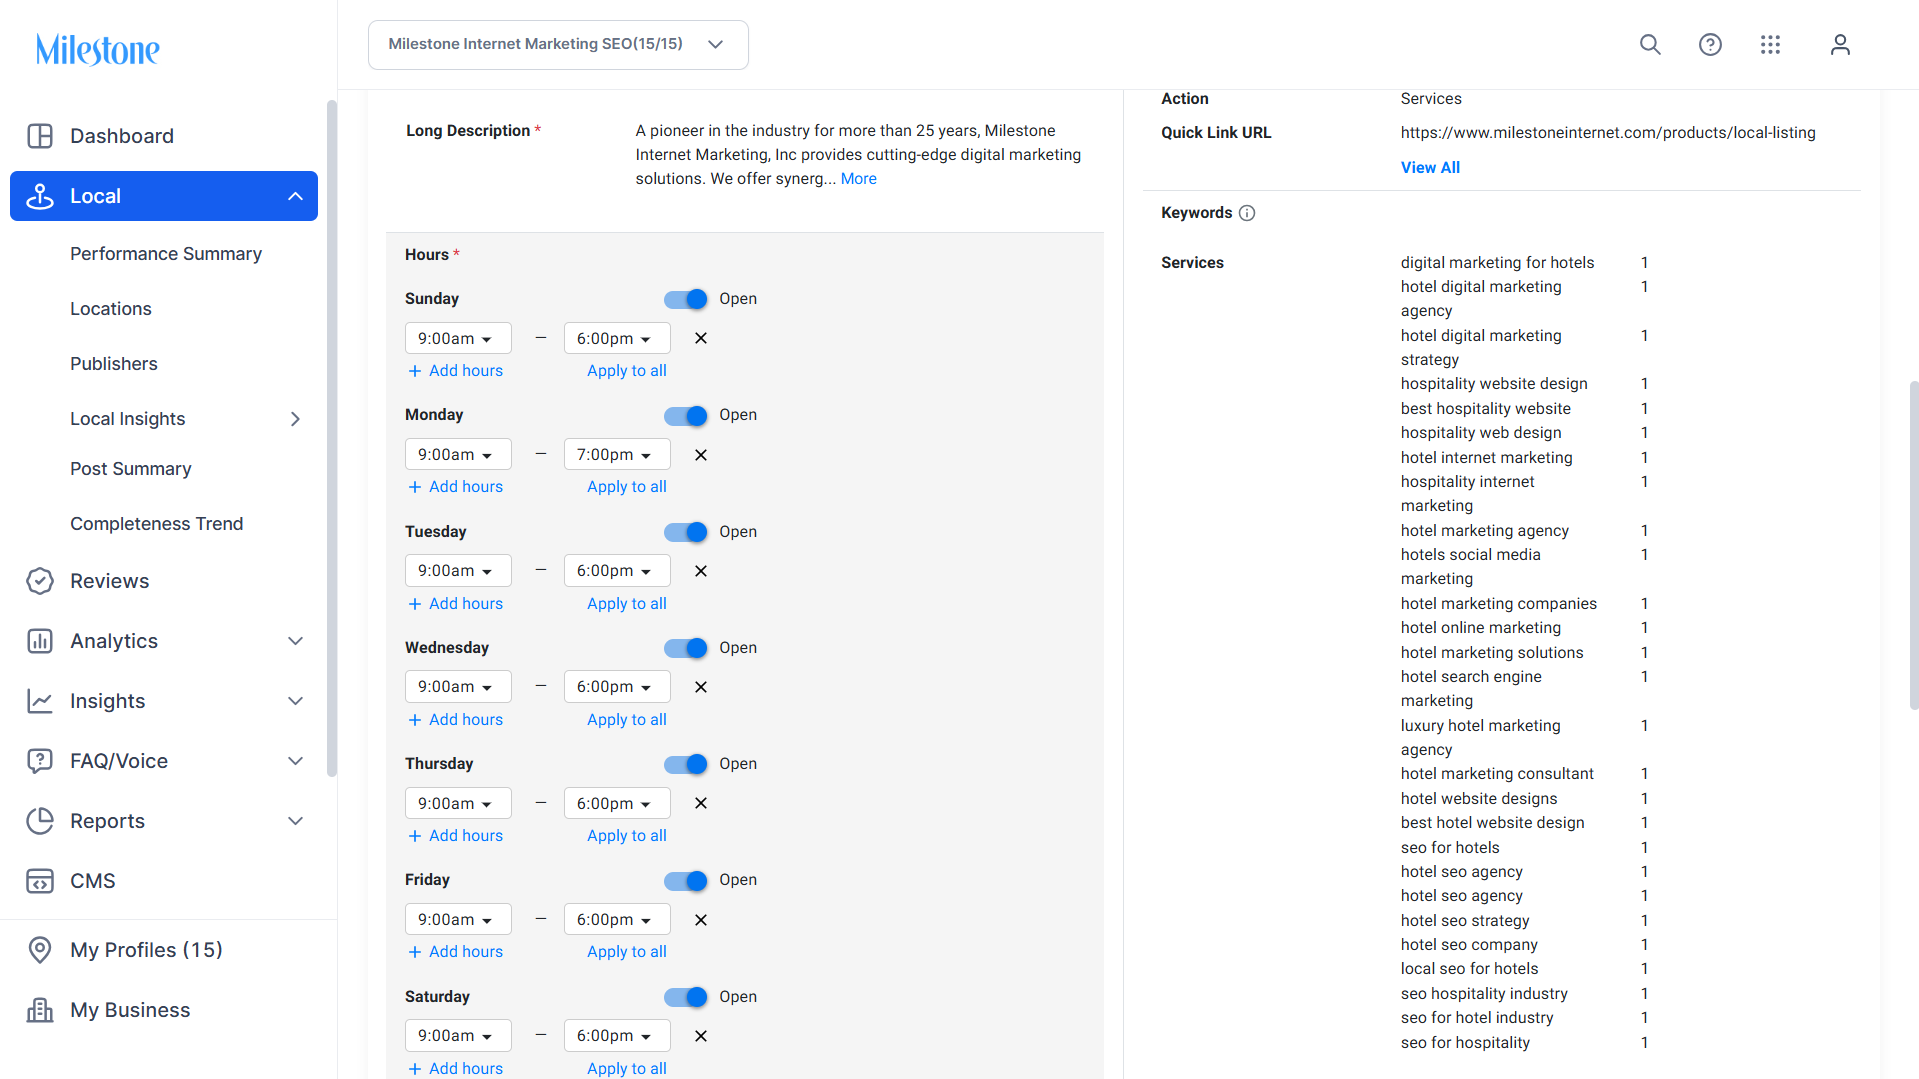Toggle Thursday open switch

(x=686, y=764)
